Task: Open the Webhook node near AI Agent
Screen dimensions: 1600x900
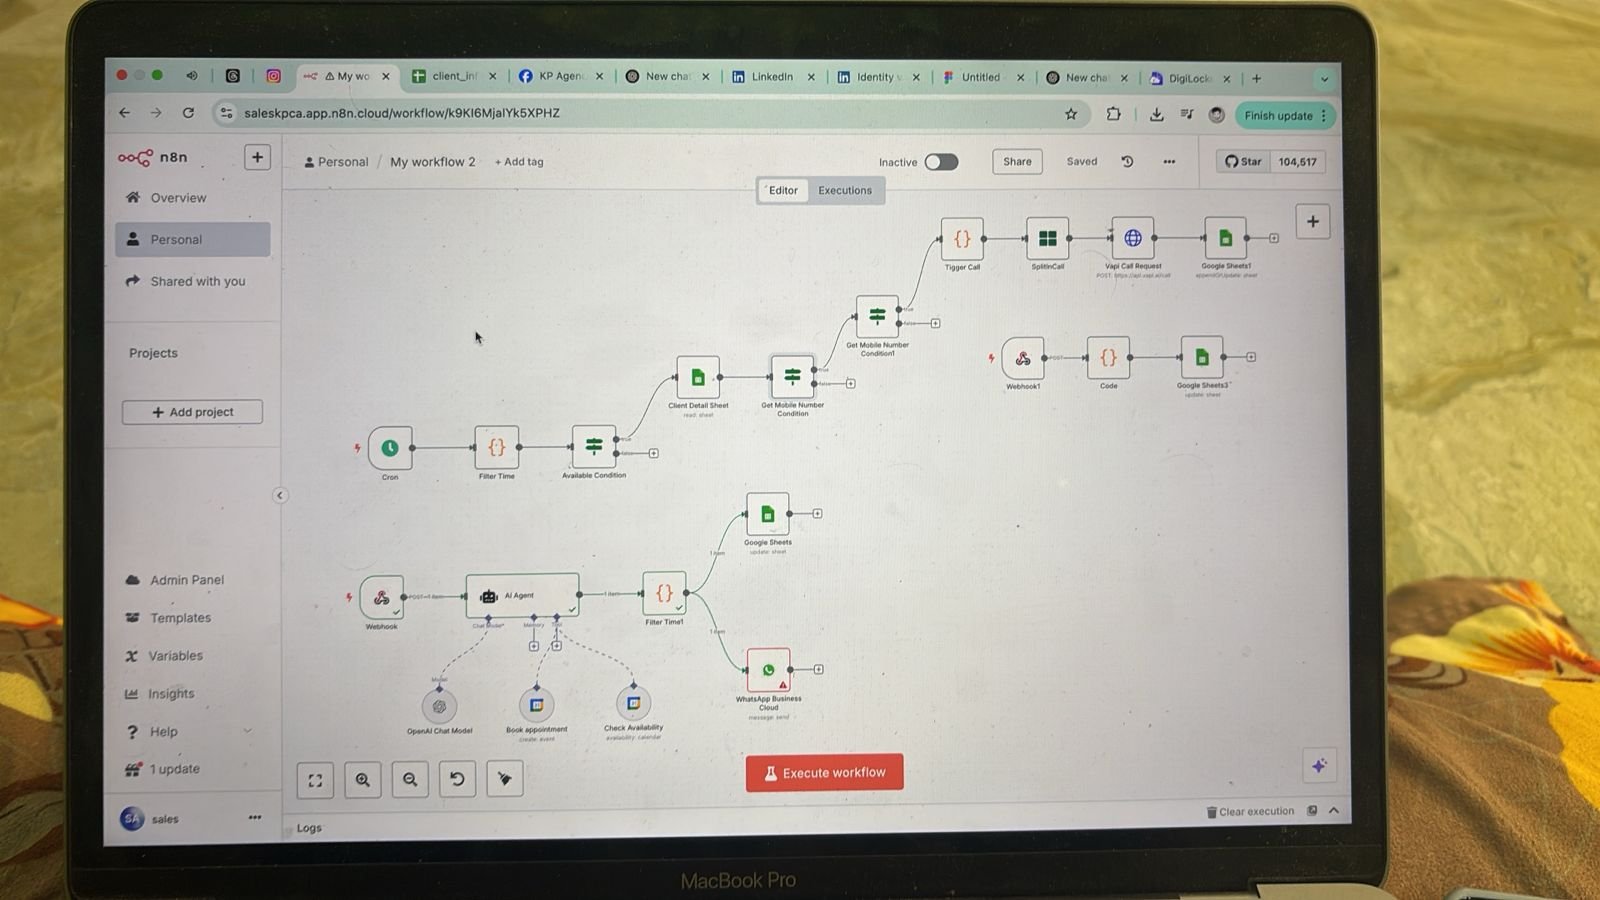Action: (381, 598)
